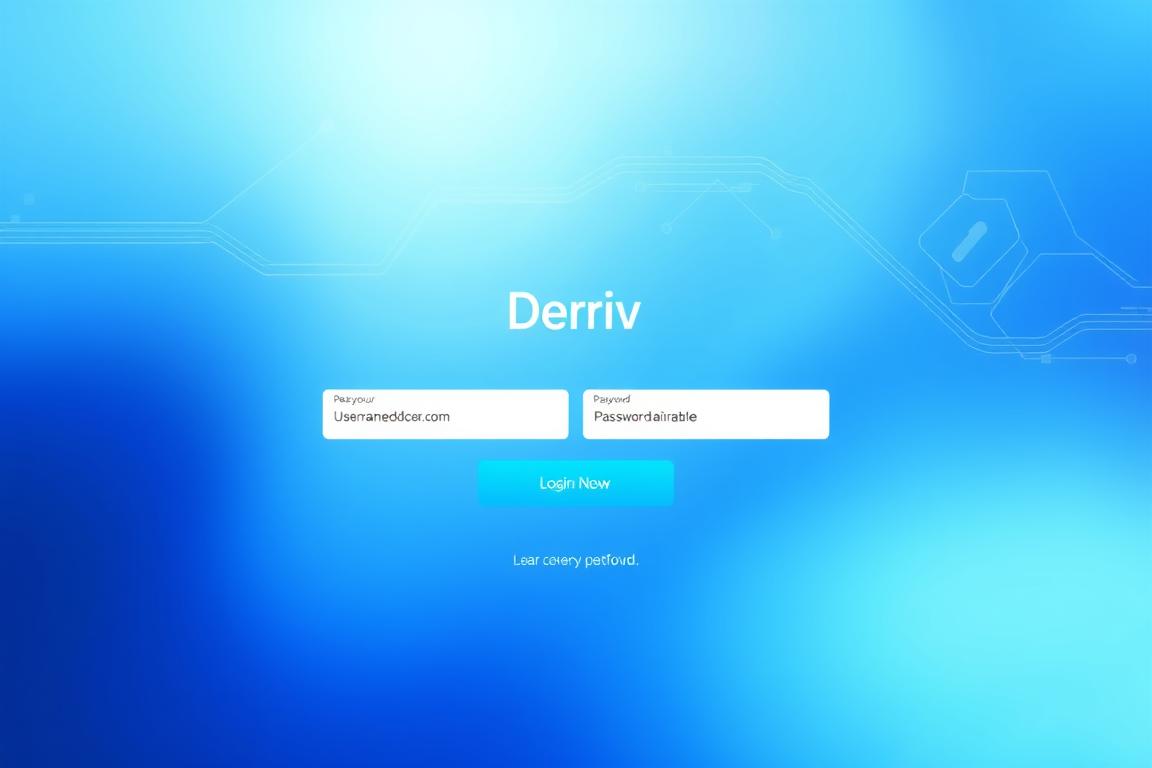1152x768 pixels.
Task: Click the center of the Login Now button
Action: [x=576, y=483]
